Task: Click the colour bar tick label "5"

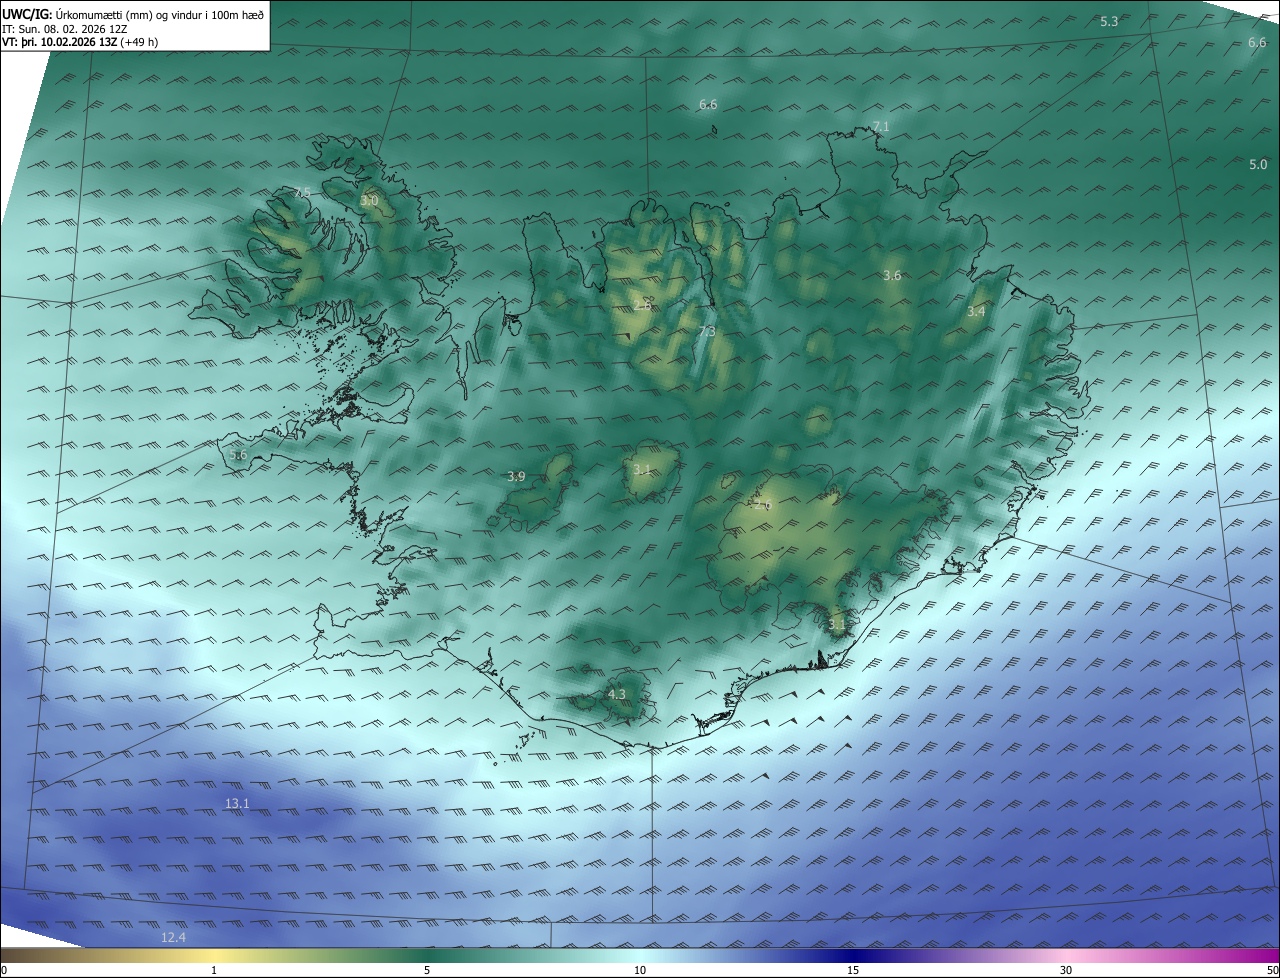Action: click(x=427, y=970)
